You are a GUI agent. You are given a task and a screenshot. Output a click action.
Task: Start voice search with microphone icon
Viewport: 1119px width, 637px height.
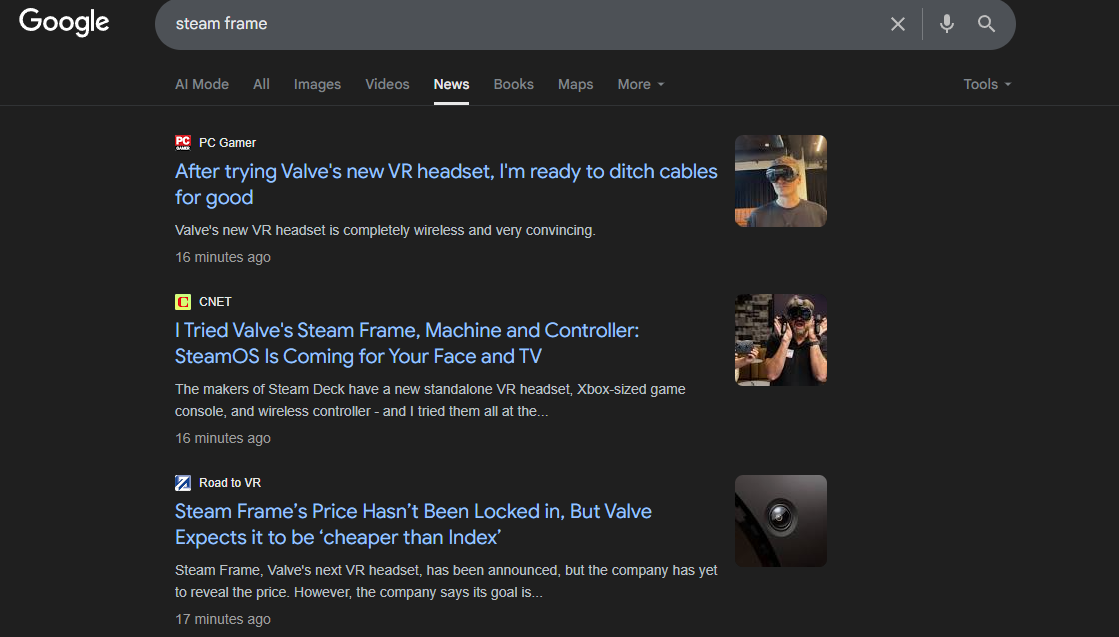(x=946, y=24)
